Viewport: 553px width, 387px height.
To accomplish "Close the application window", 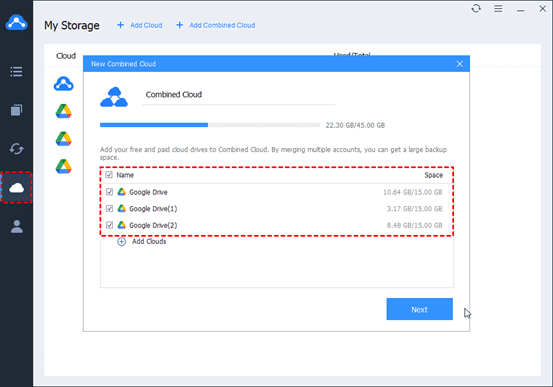I will pos(543,8).
